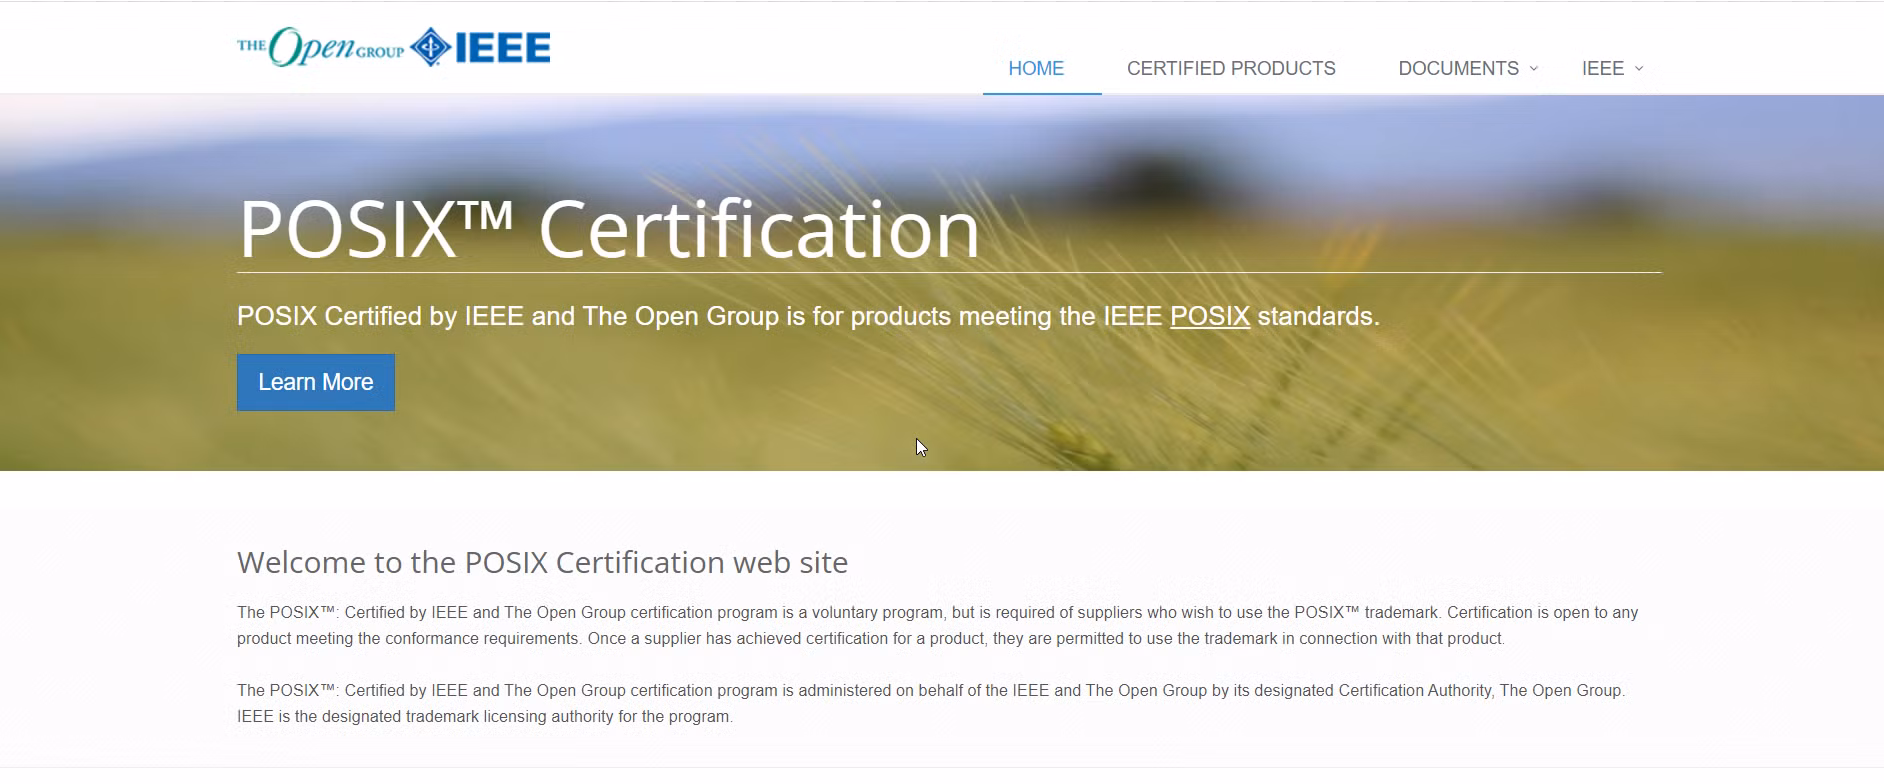Open the HOME nav tab

pos(1036,68)
